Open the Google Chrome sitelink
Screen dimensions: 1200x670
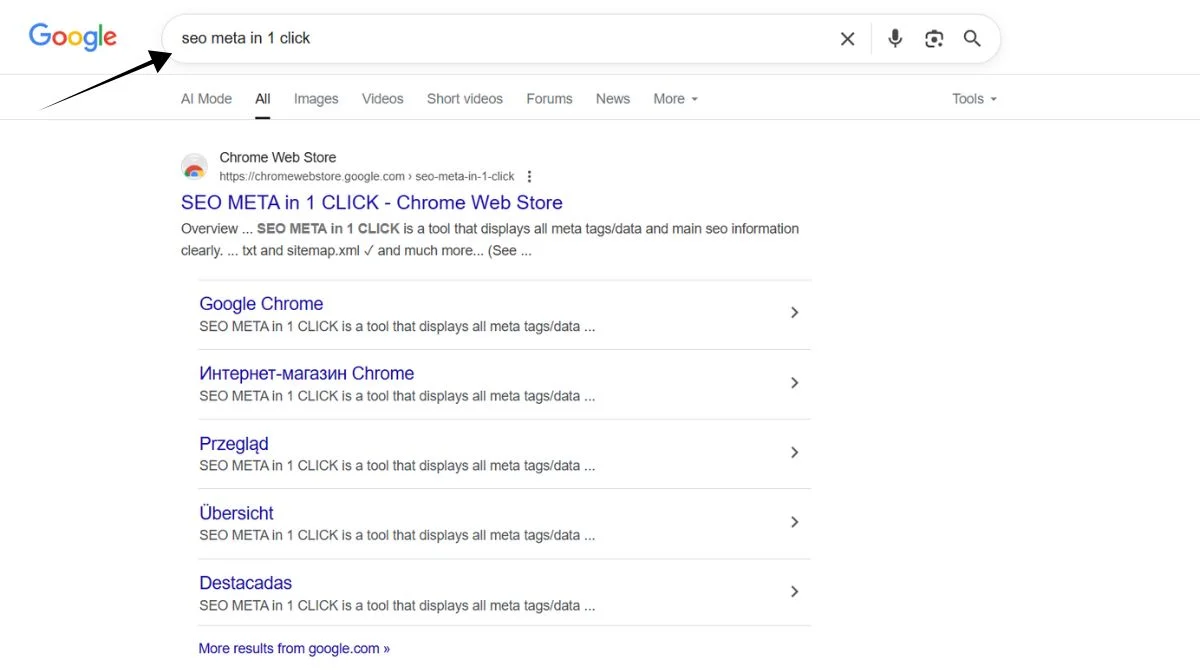[261, 304]
